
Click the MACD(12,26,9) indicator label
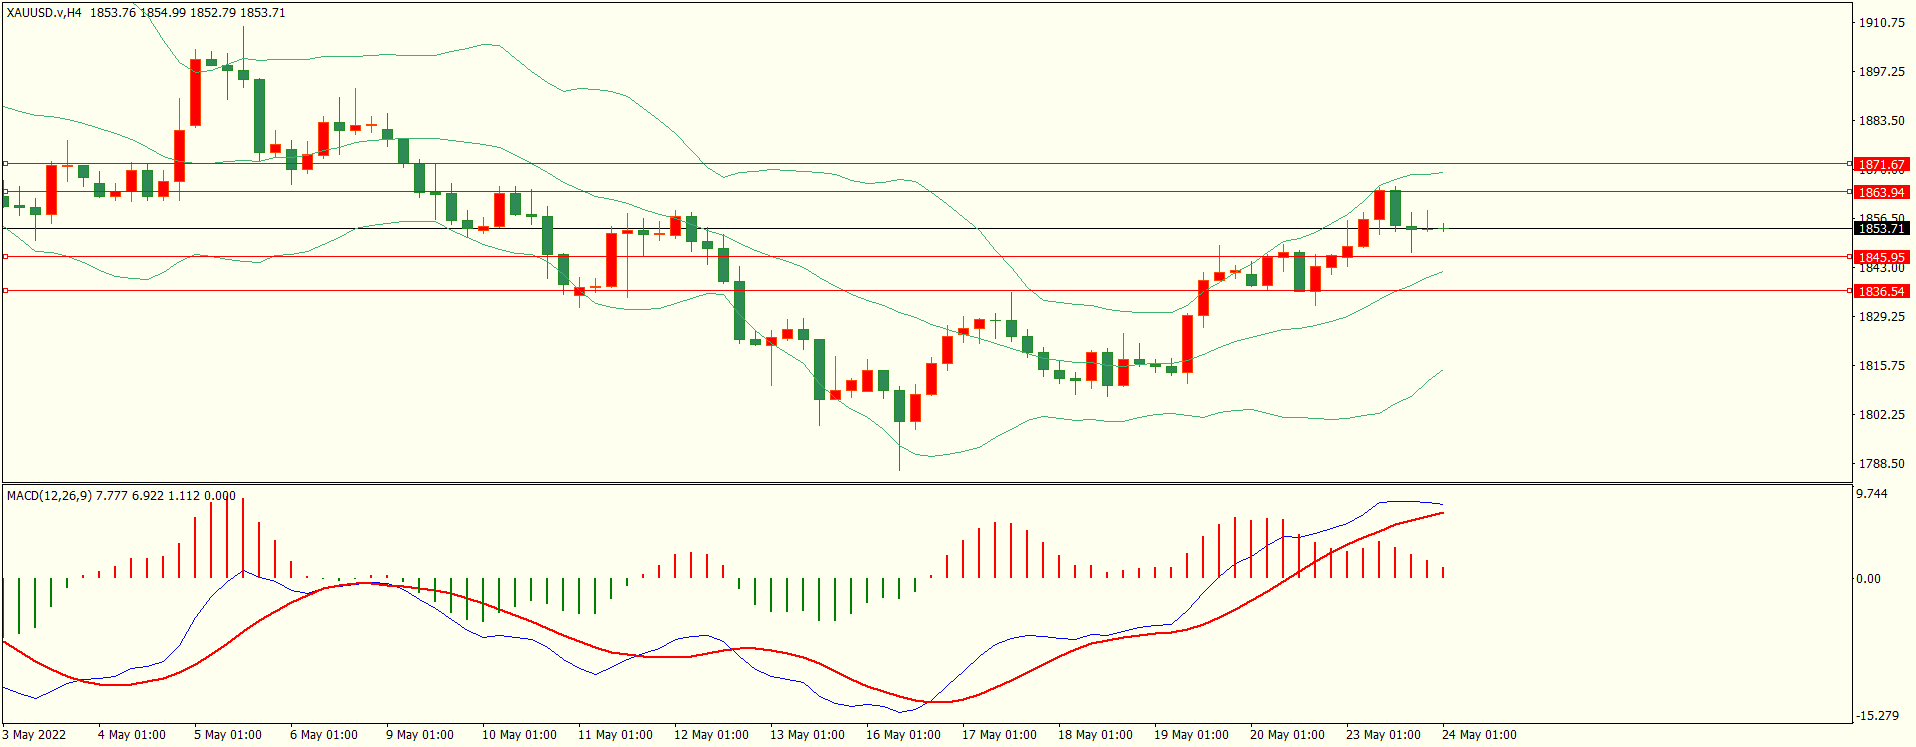49,495
